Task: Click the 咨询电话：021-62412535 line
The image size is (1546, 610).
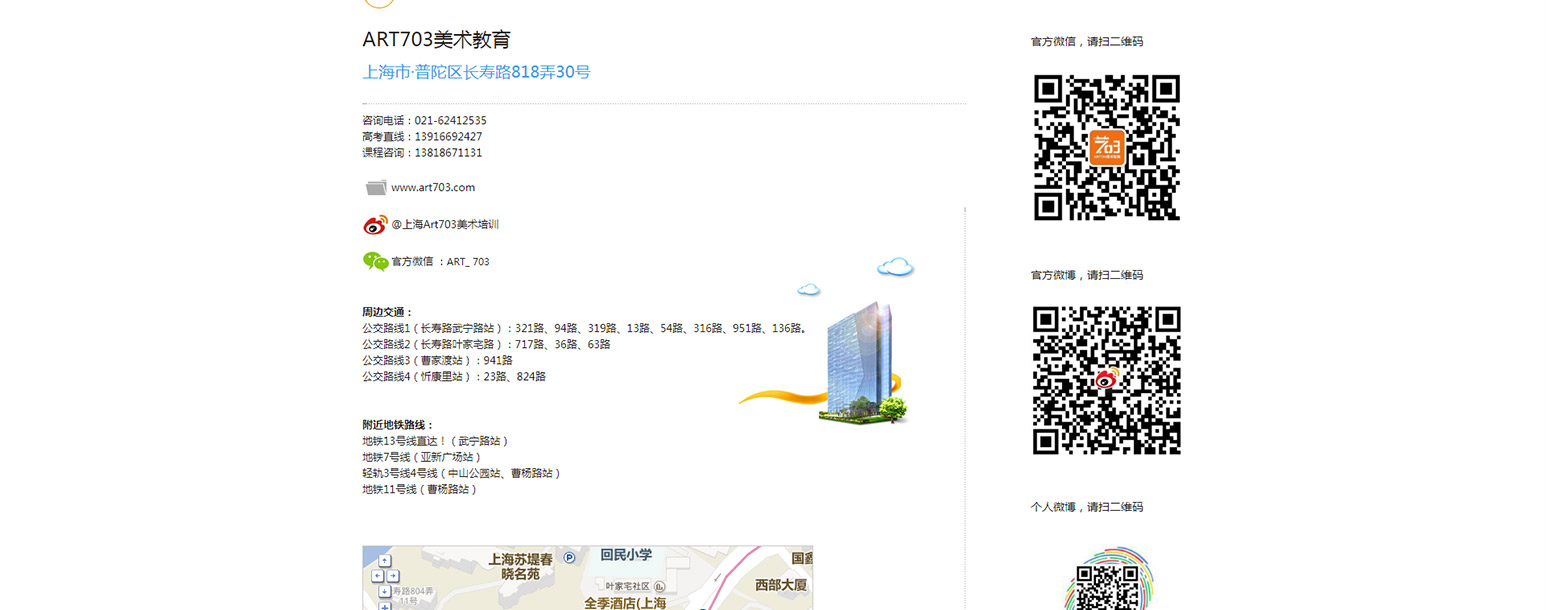Action: tap(424, 120)
